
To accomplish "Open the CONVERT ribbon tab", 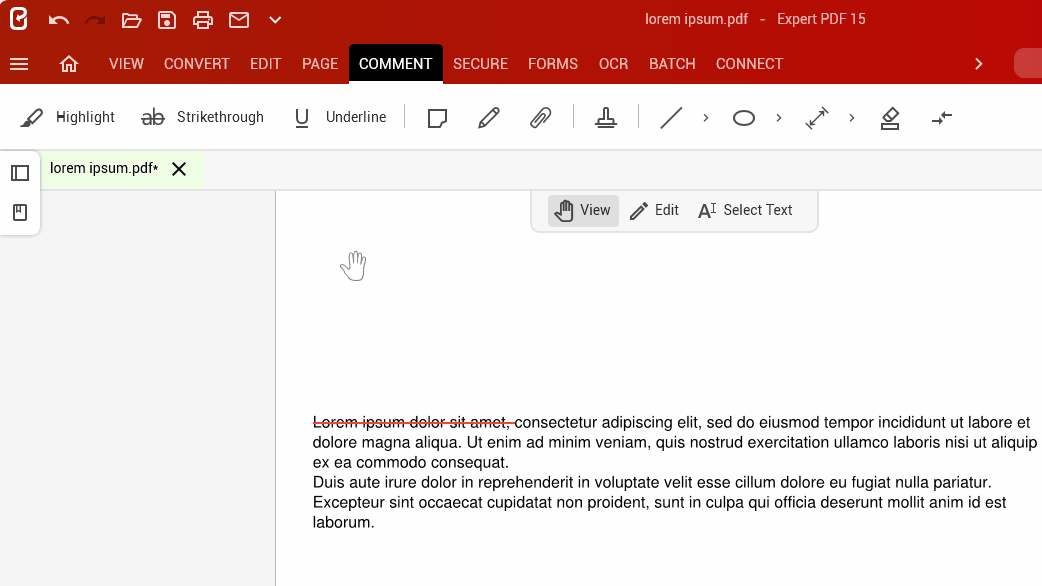I will (197, 64).
